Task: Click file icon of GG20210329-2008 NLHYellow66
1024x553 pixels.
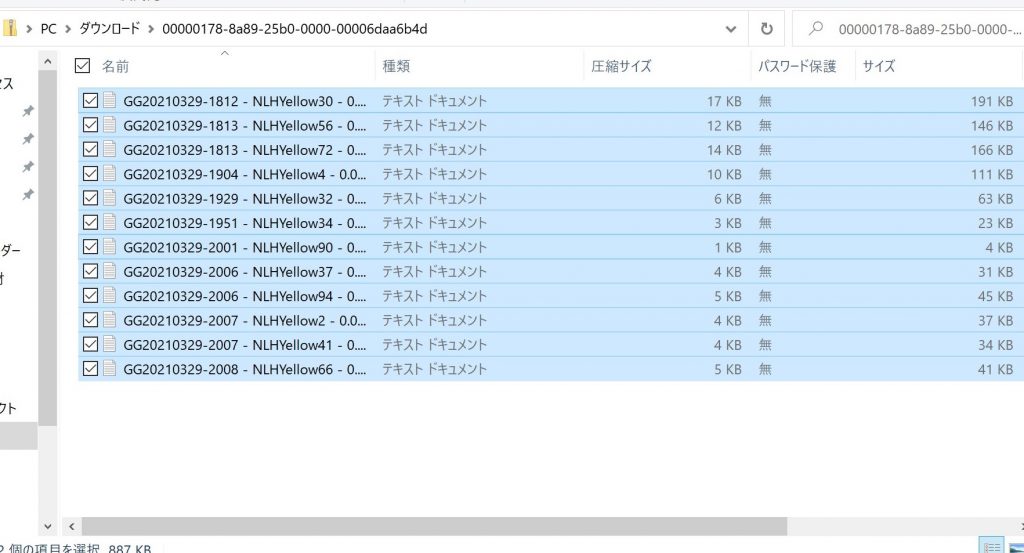Action: tap(110, 368)
